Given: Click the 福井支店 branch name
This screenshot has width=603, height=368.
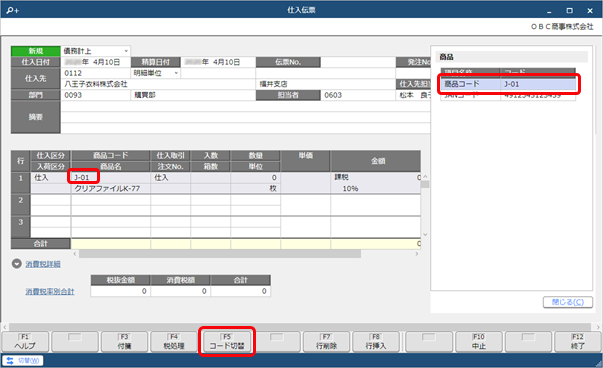Looking at the screenshot, I should (273, 84).
